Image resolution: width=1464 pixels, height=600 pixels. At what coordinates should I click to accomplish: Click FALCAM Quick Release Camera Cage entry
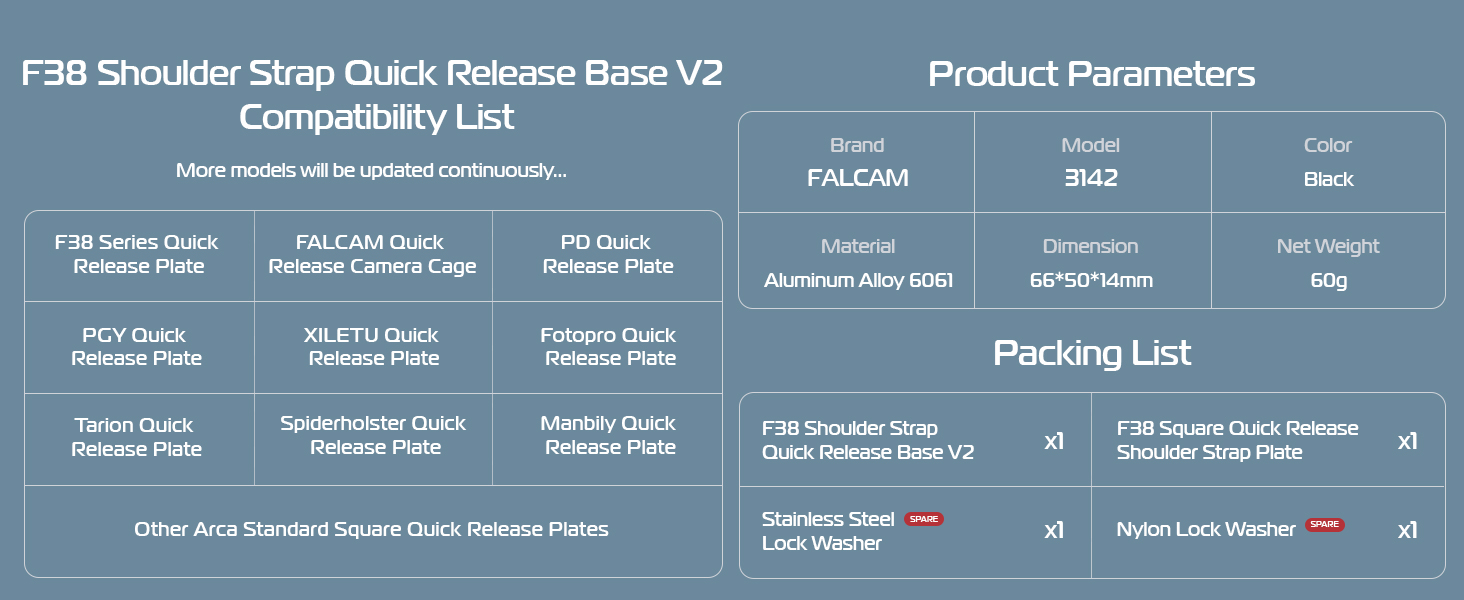(x=372, y=255)
